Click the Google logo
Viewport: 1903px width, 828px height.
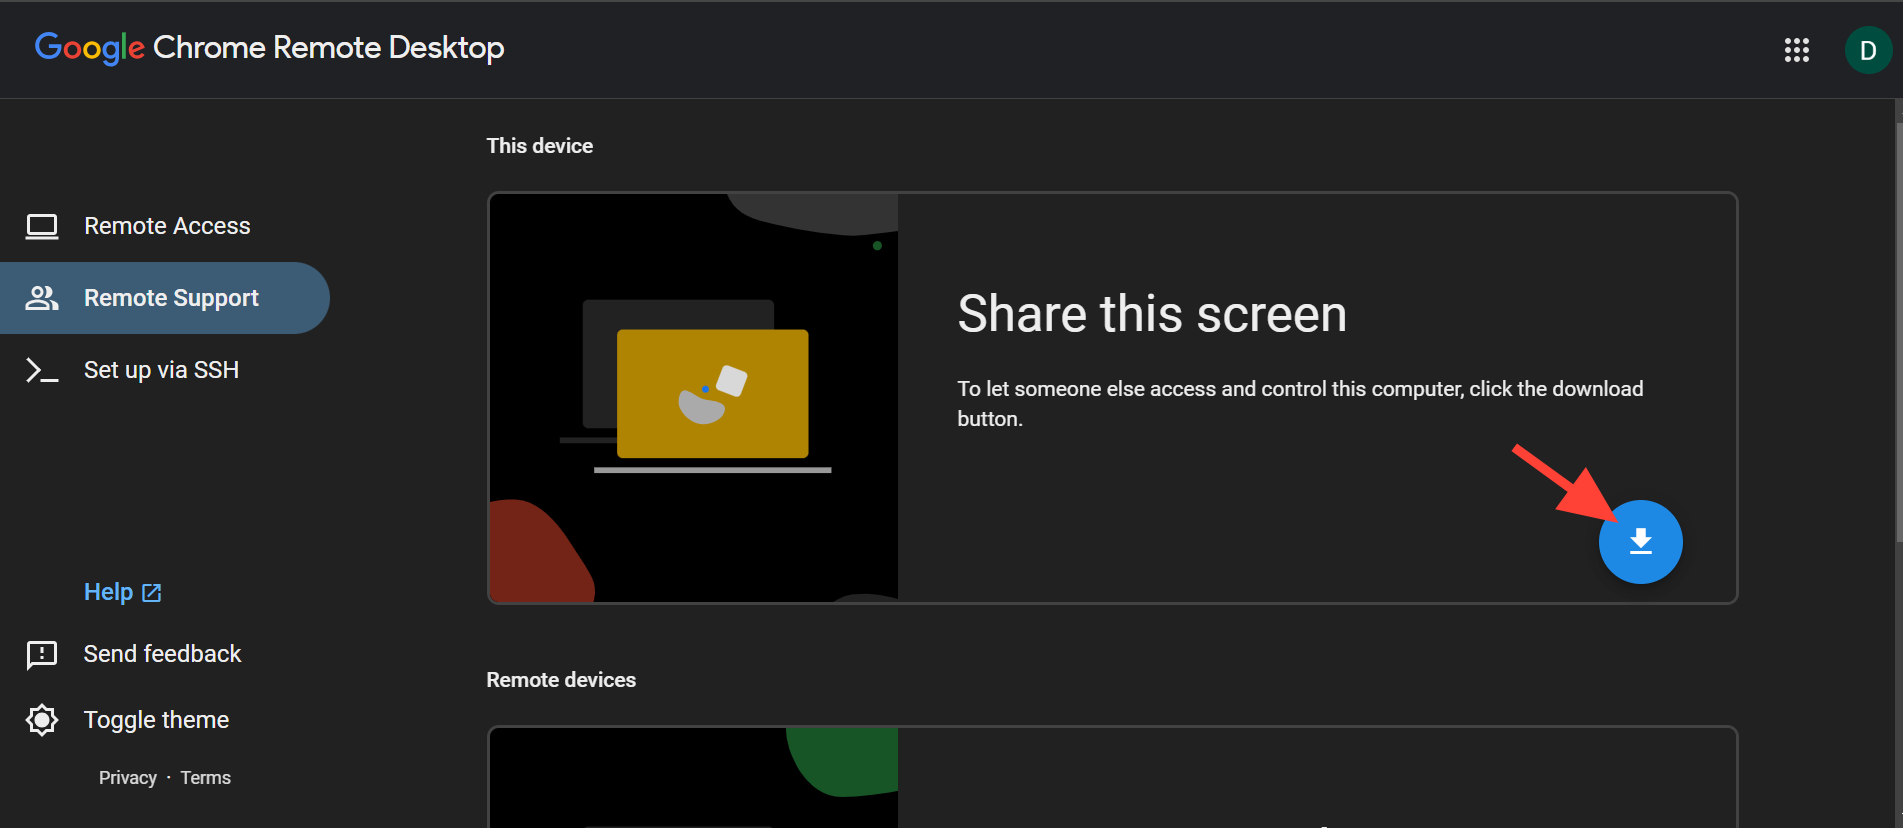(90, 48)
